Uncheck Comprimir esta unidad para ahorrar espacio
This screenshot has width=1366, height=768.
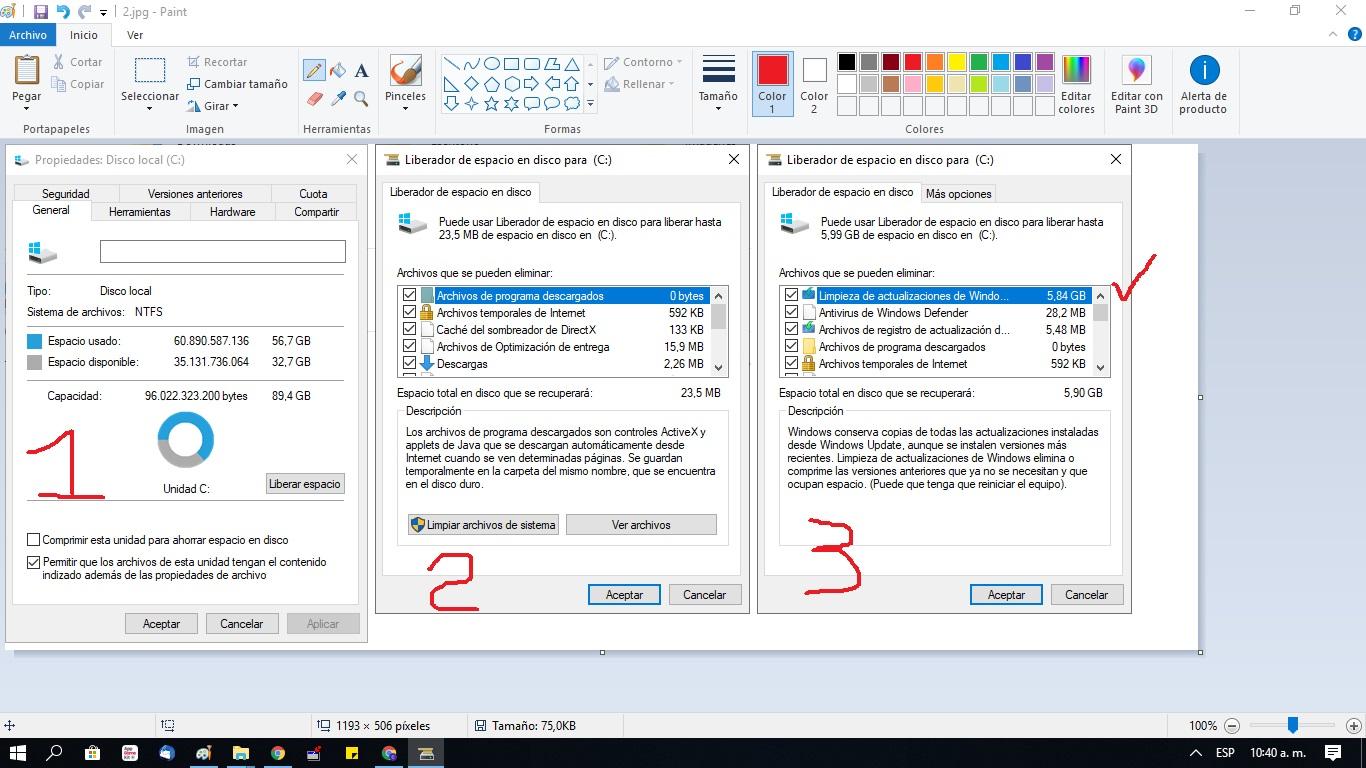[33, 540]
